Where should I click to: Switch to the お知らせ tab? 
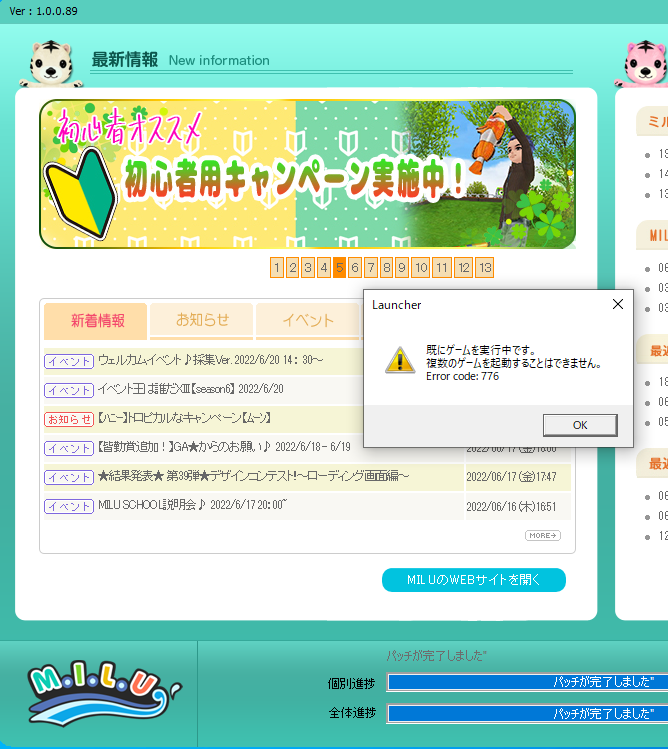pyautogui.click(x=202, y=321)
